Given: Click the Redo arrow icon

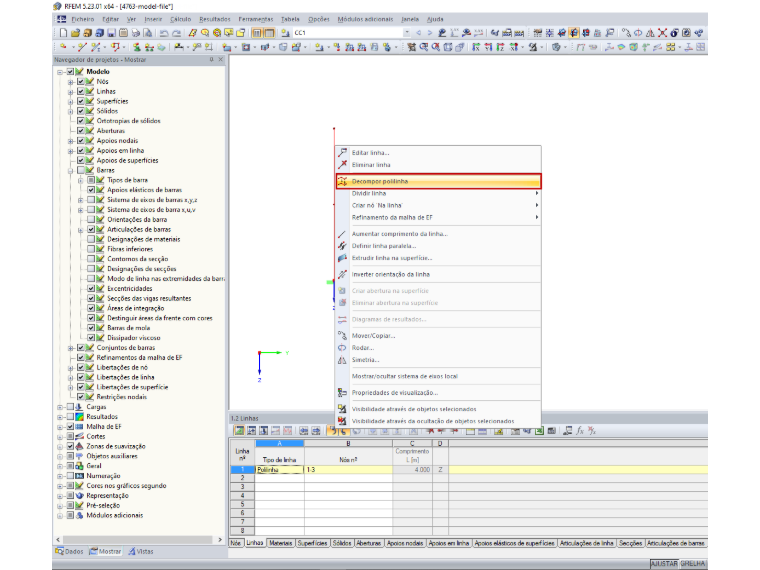Looking at the screenshot, I should coord(176,33).
